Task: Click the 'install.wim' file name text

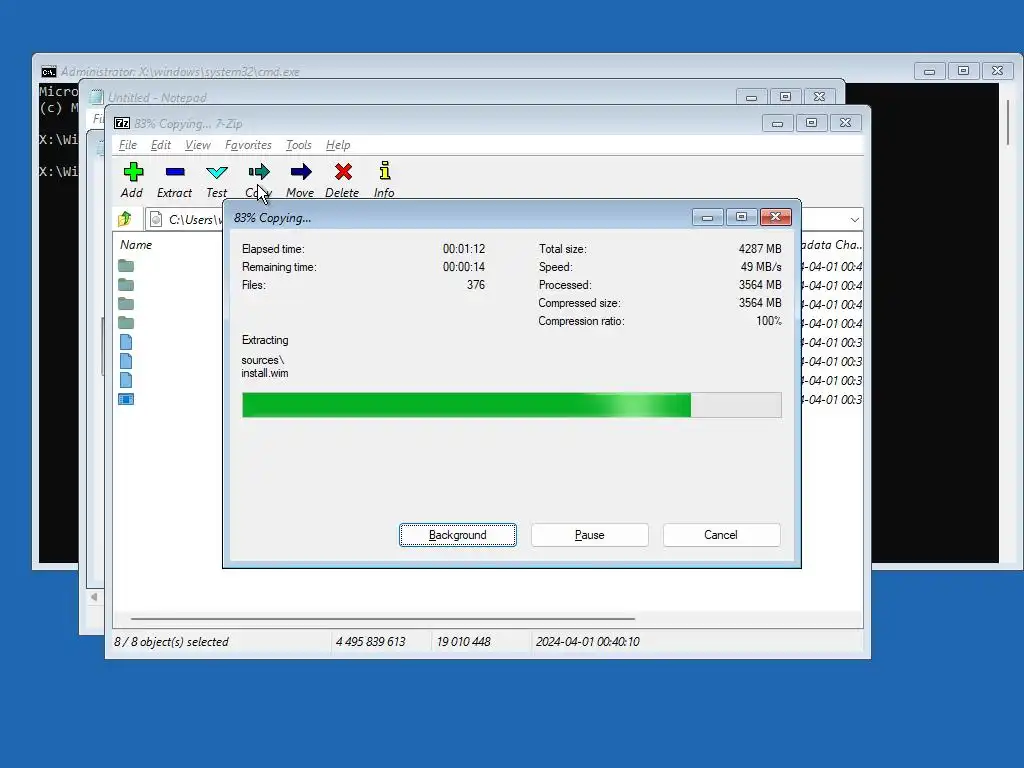Action: click(264, 374)
